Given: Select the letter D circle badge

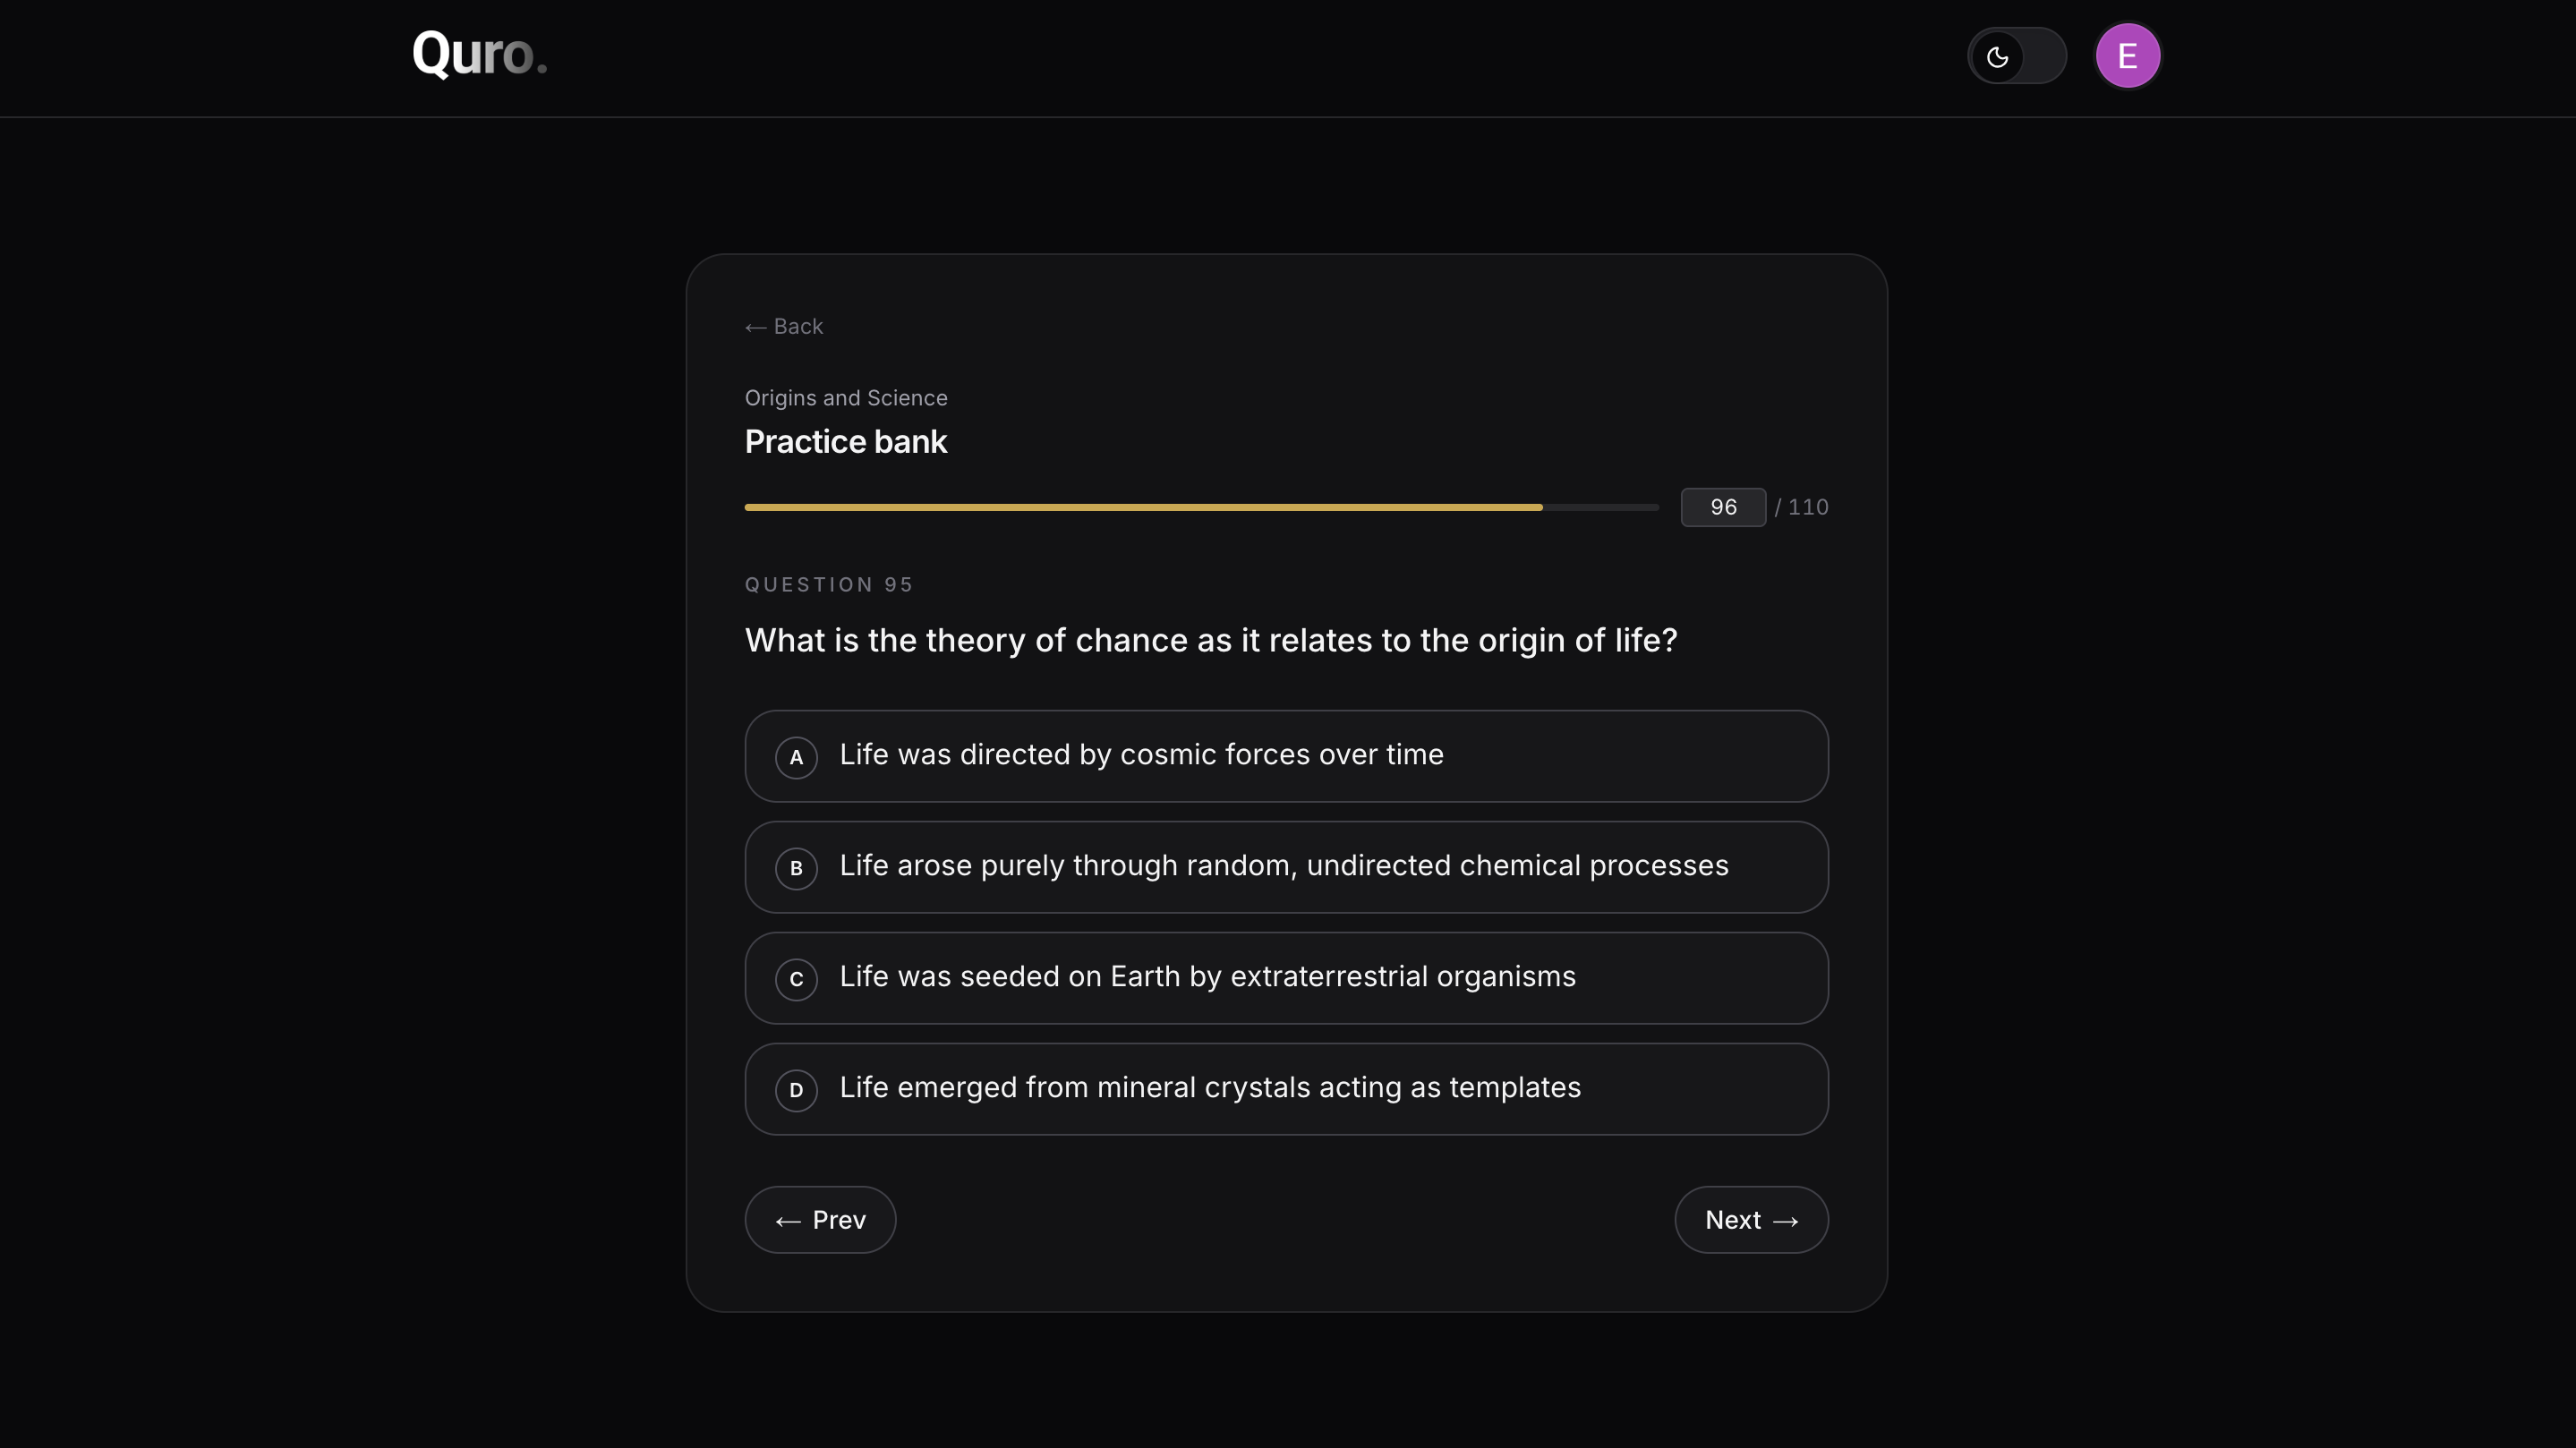Looking at the screenshot, I should tap(796, 1090).
